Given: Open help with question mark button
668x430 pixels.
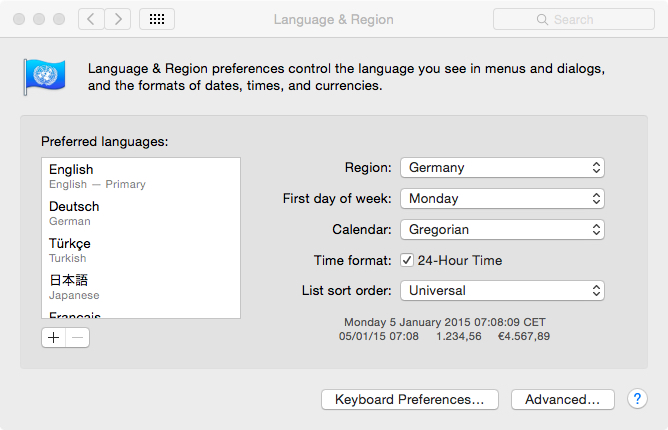Looking at the screenshot, I should pyautogui.click(x=637, y=399).
